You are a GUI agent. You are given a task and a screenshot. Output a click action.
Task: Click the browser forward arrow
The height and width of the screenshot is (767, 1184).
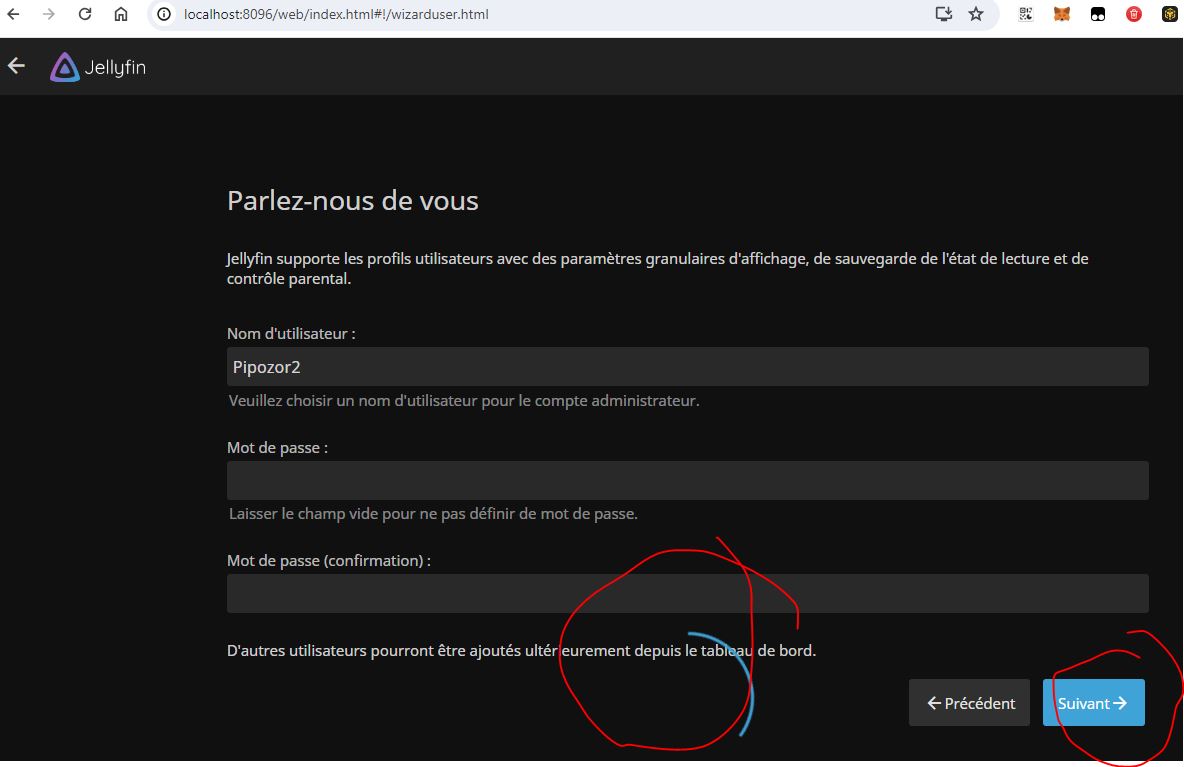point(49,14)
